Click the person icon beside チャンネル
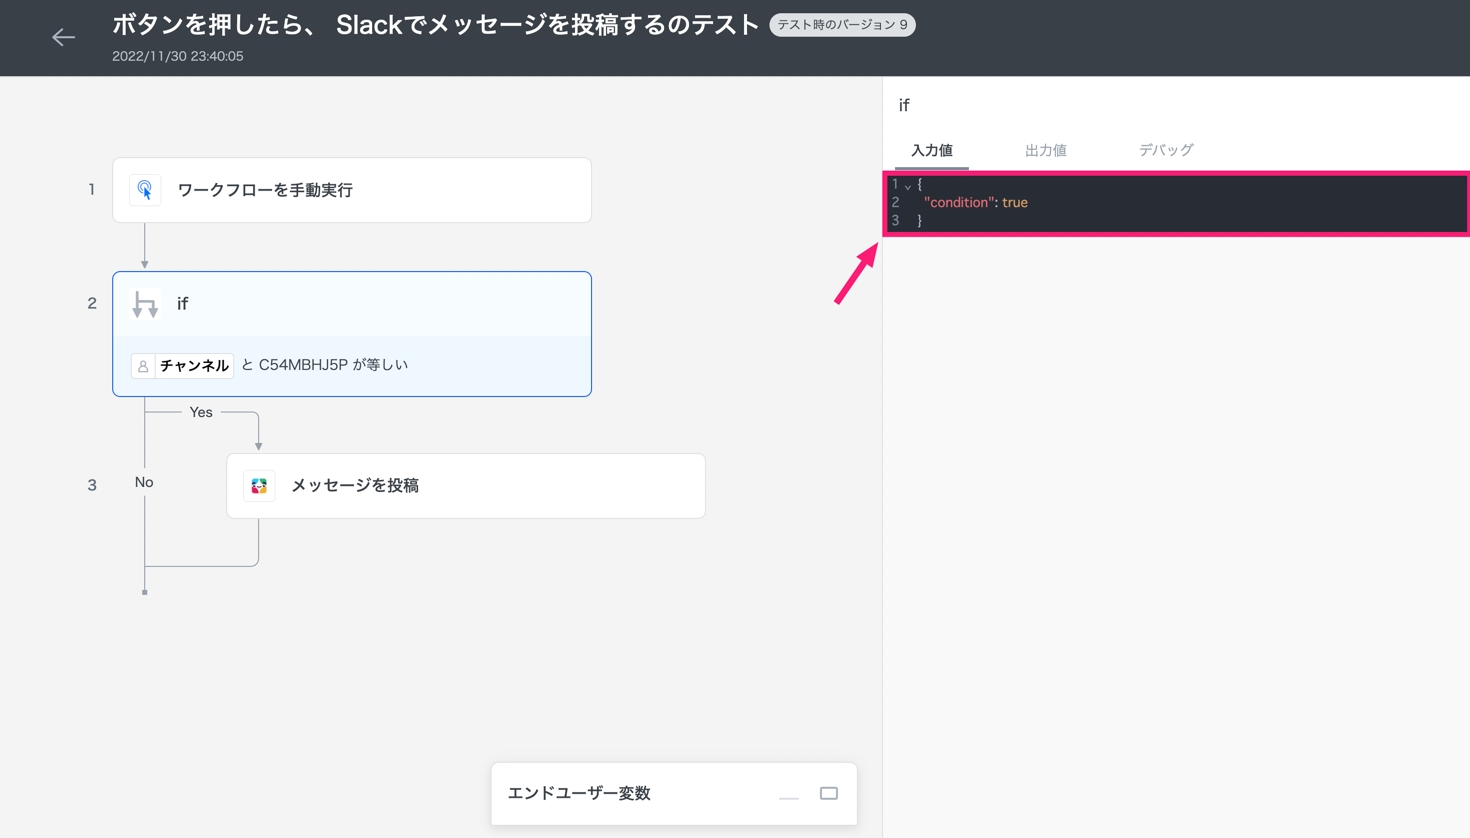The width and height of the screenshot is (1470, 838). pyautogui.click(x=143, y=366)
